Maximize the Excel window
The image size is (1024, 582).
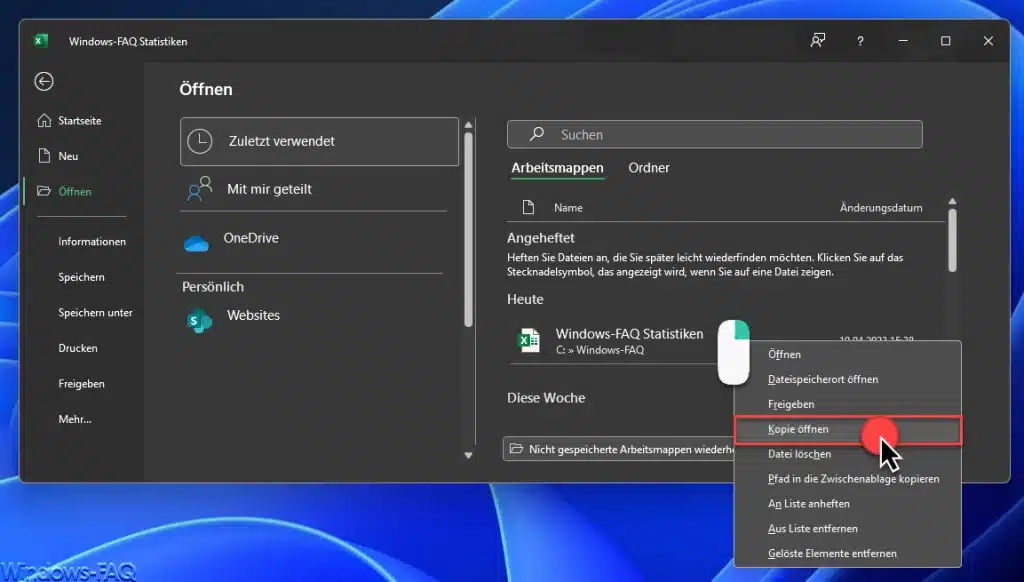click(946, 40)
